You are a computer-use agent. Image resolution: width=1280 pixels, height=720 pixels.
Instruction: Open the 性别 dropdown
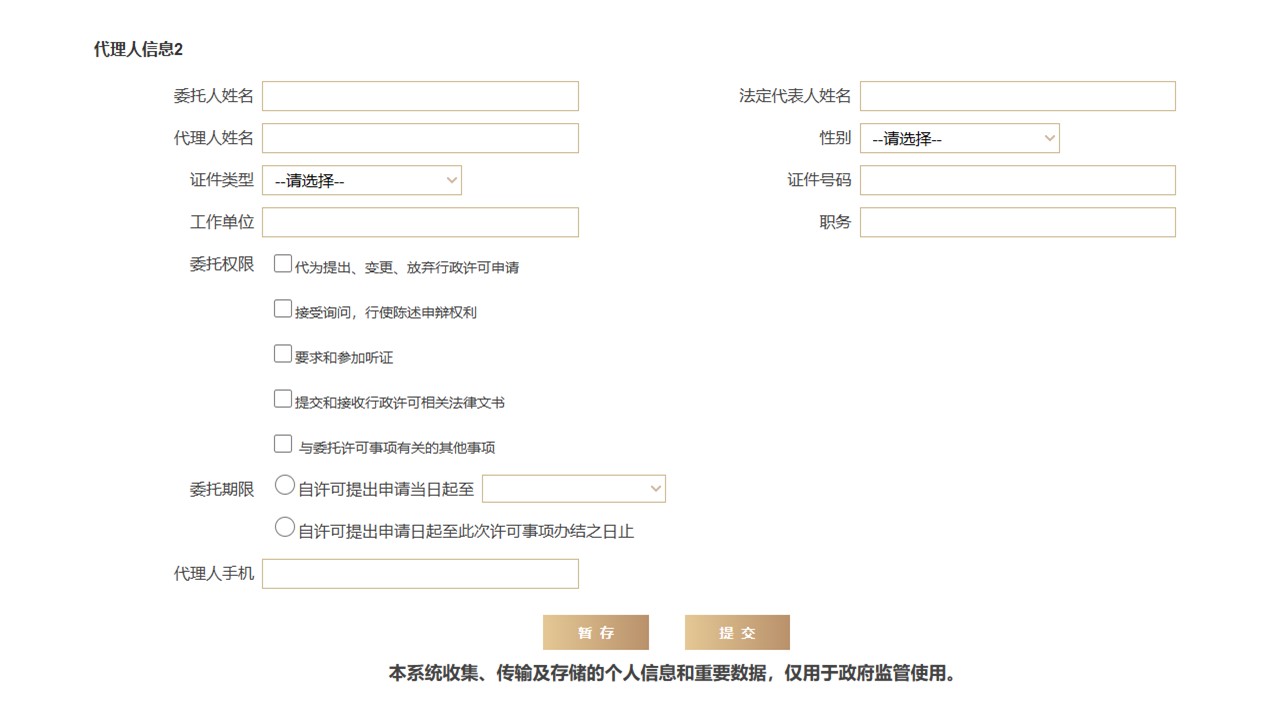click(959, 138)
